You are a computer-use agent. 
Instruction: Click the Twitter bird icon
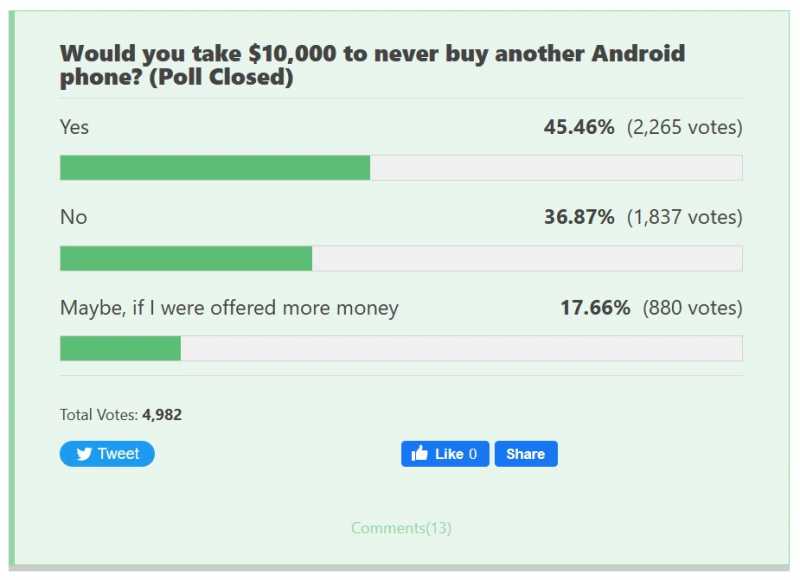click(84, 453)
